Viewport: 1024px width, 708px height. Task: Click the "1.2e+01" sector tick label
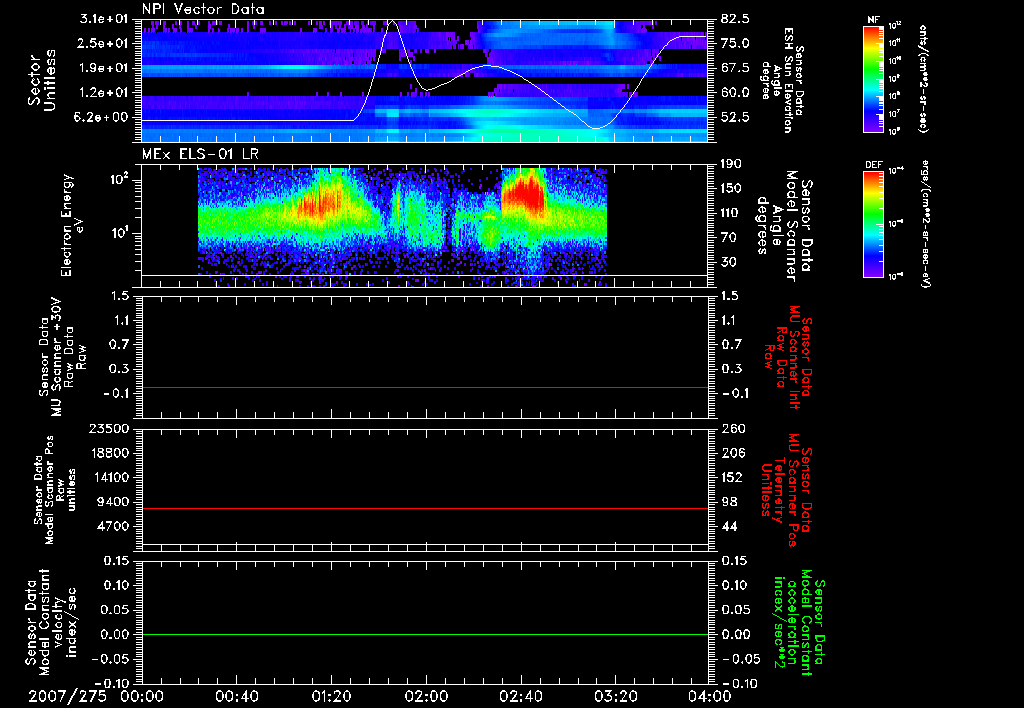[105, 92]
